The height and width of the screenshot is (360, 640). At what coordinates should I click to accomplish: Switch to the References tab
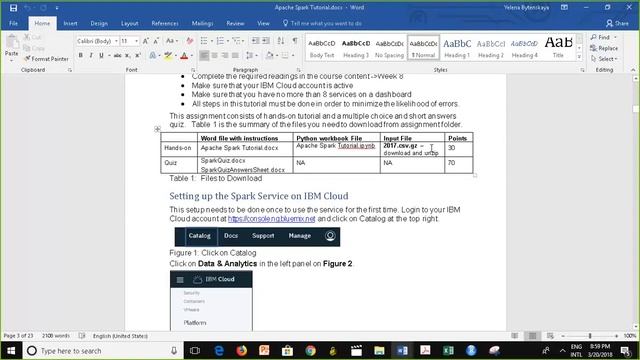[x=165, y=23]
